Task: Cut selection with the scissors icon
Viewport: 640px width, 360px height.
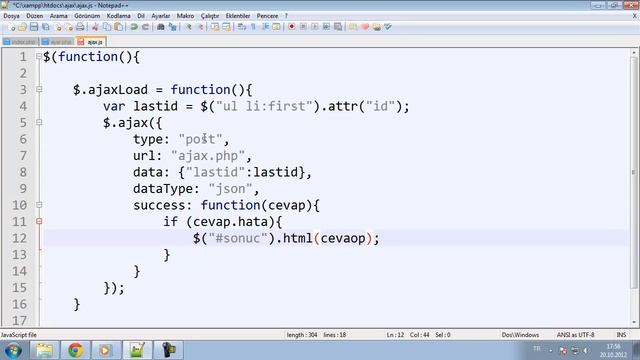Action: 95,27
